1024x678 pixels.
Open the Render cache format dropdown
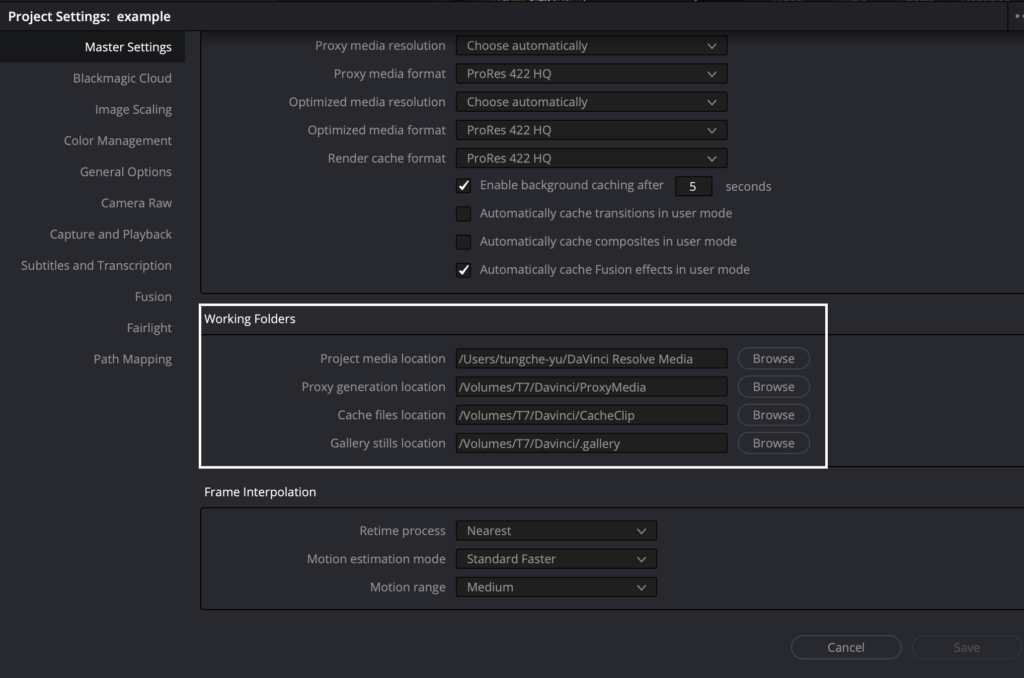pos(591,158)
